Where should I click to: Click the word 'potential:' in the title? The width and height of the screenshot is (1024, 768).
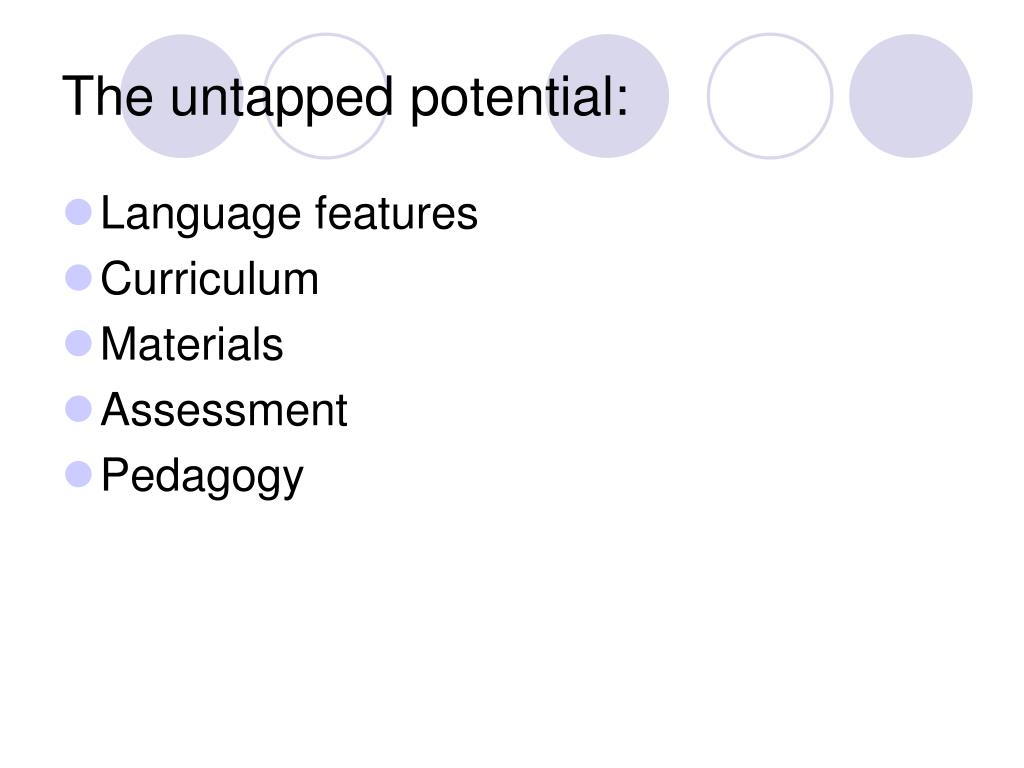click(520, 98)
